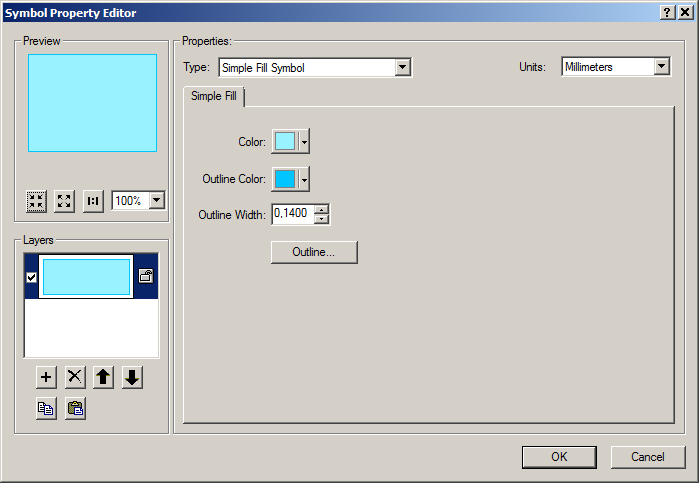Click the help question mark button
This screenshot has width=699, height=483.
click(667, 12)
